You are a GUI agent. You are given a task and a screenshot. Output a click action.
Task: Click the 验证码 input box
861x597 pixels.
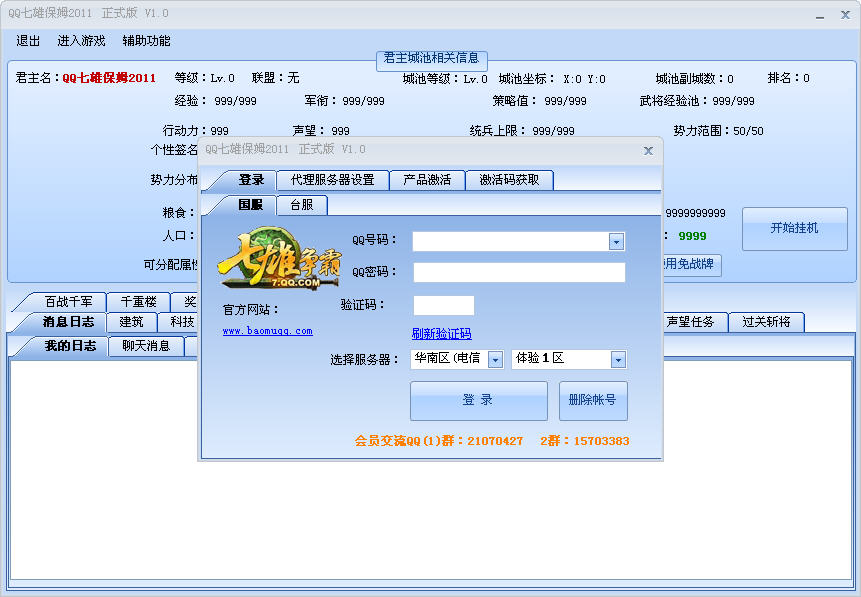(444, 305)
